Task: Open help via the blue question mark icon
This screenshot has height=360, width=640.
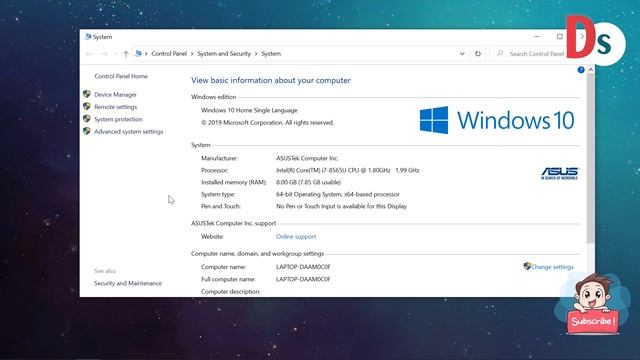Action: (581, 70)
